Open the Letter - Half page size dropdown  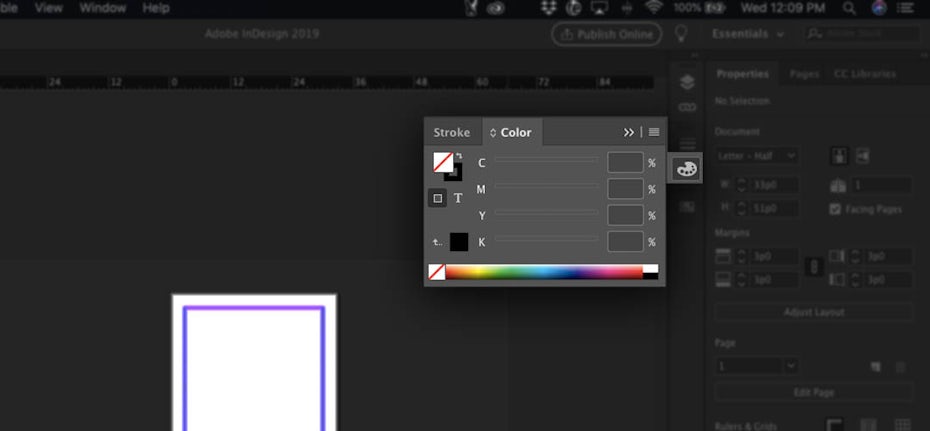coord(756,156)
